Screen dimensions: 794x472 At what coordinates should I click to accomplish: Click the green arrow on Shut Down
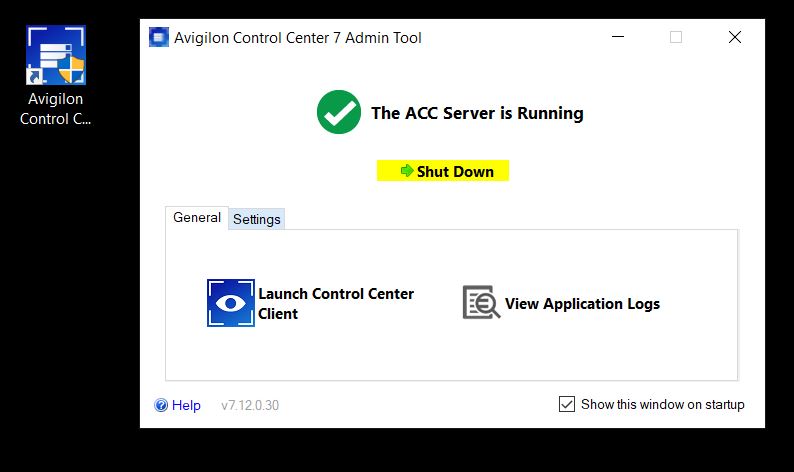coord(407,171)
